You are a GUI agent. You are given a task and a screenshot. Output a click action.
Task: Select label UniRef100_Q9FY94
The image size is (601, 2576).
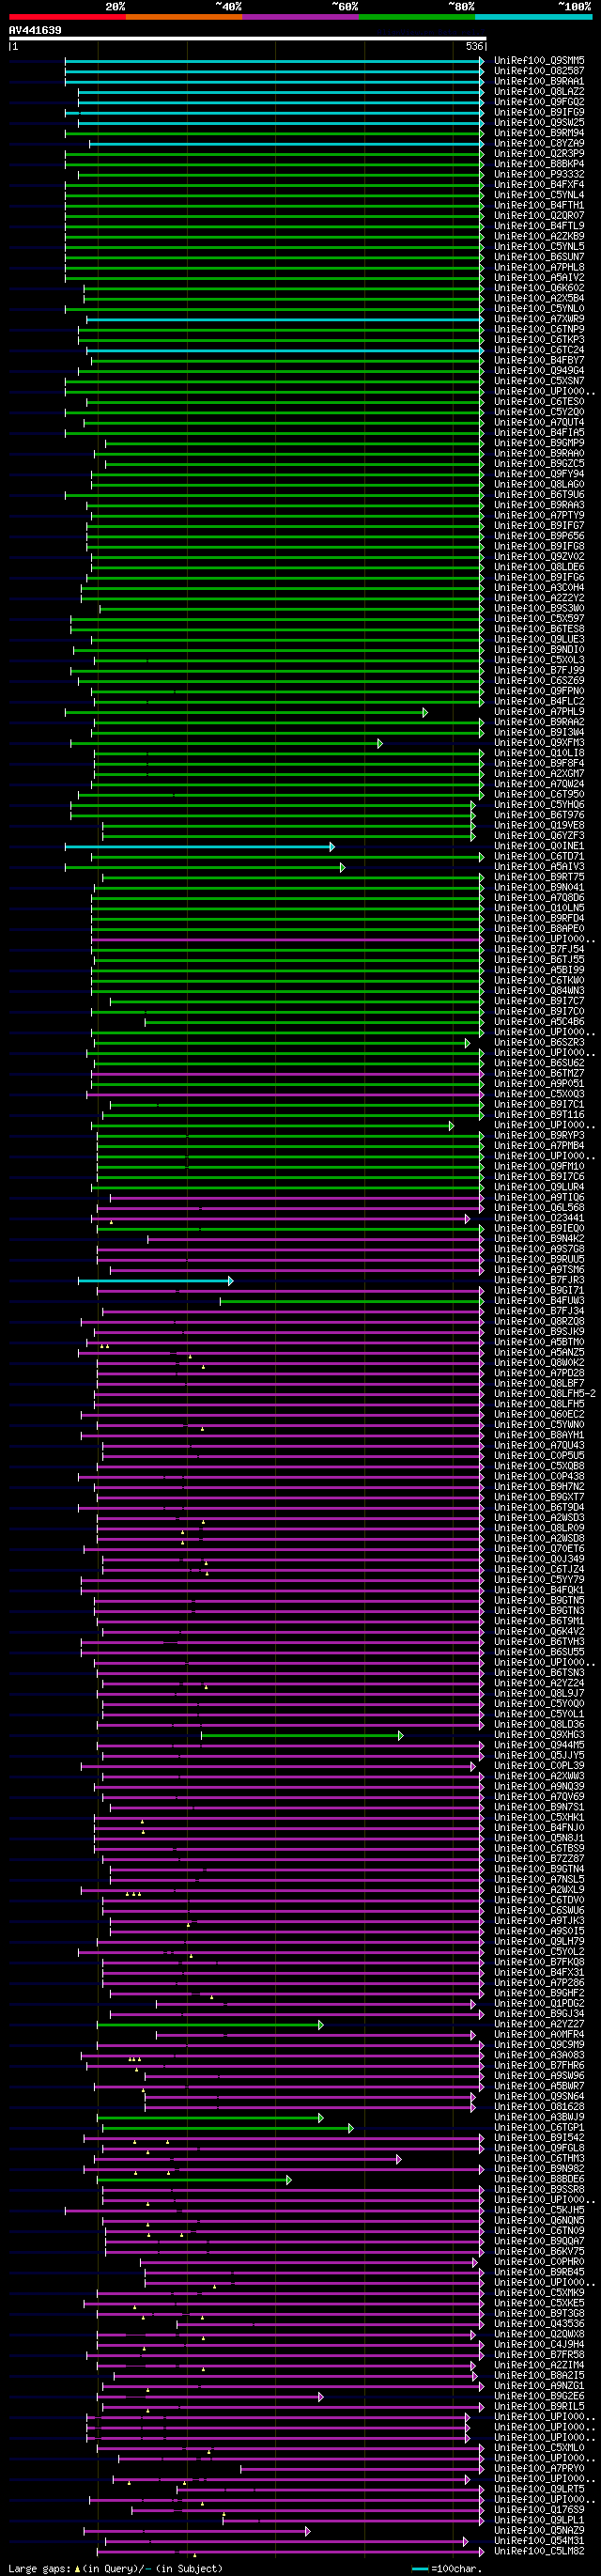click(539, 474)
